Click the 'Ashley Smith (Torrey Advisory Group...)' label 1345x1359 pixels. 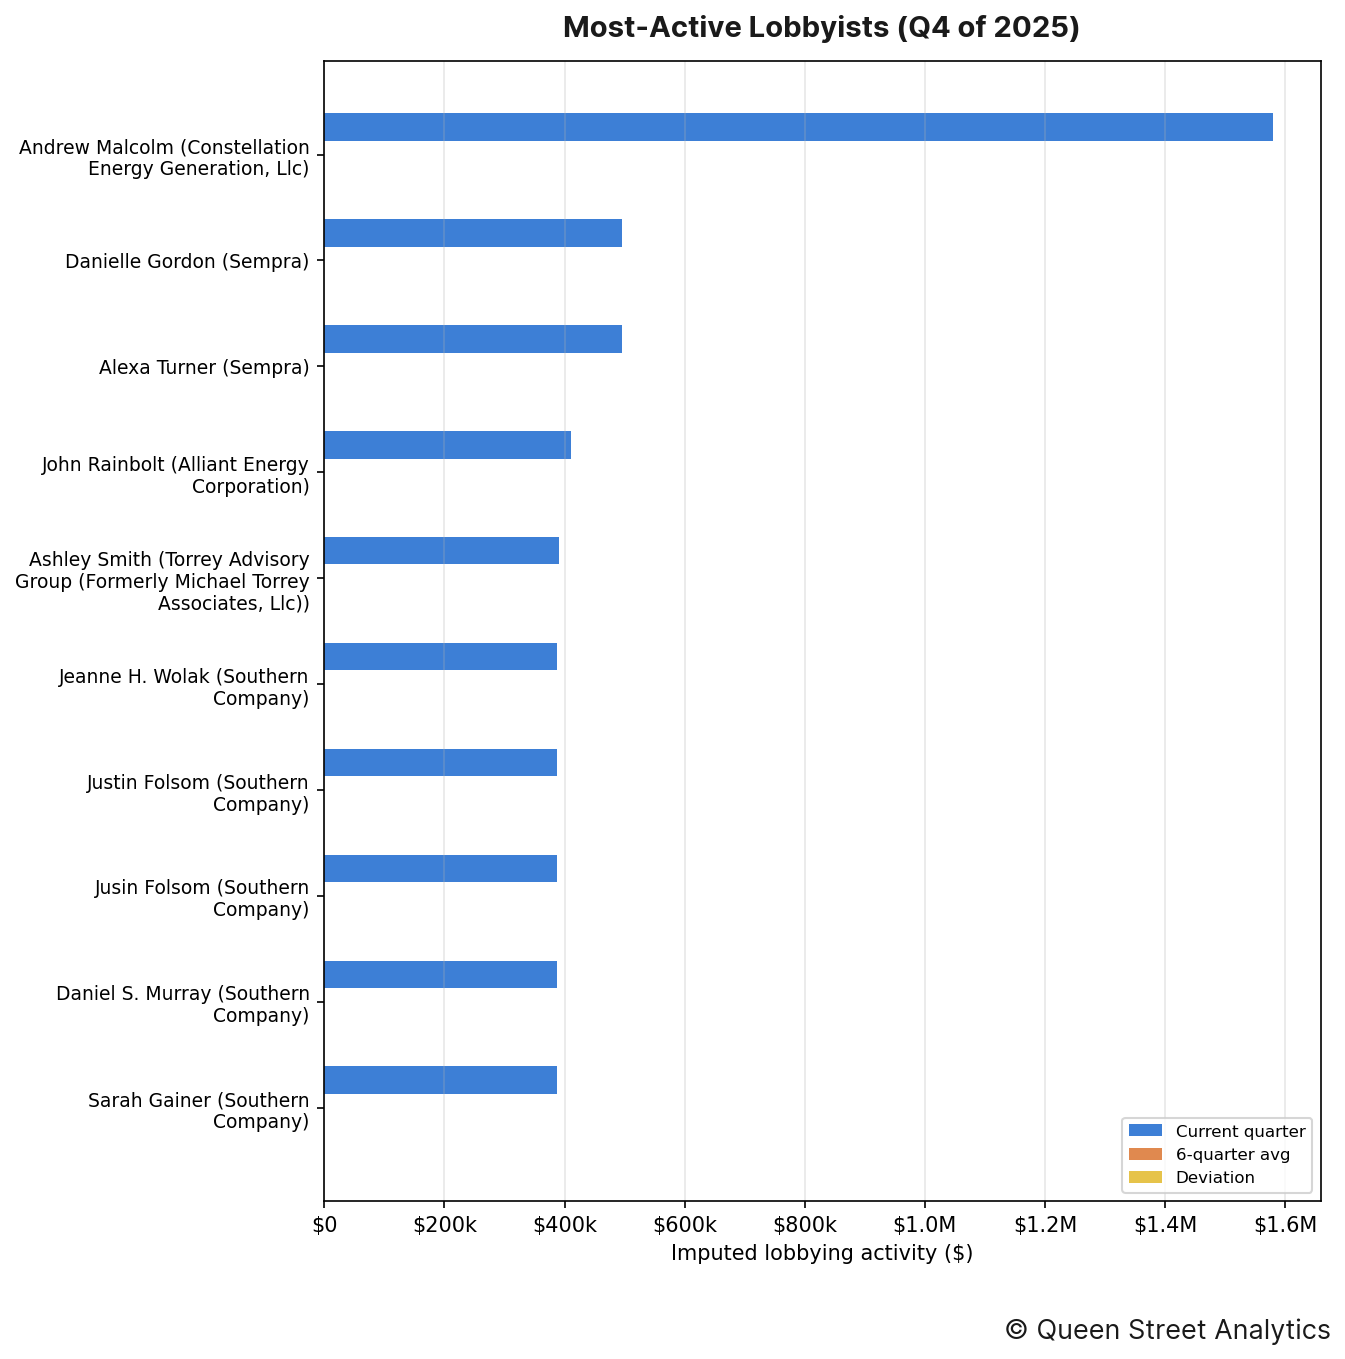tap(162, 581)
